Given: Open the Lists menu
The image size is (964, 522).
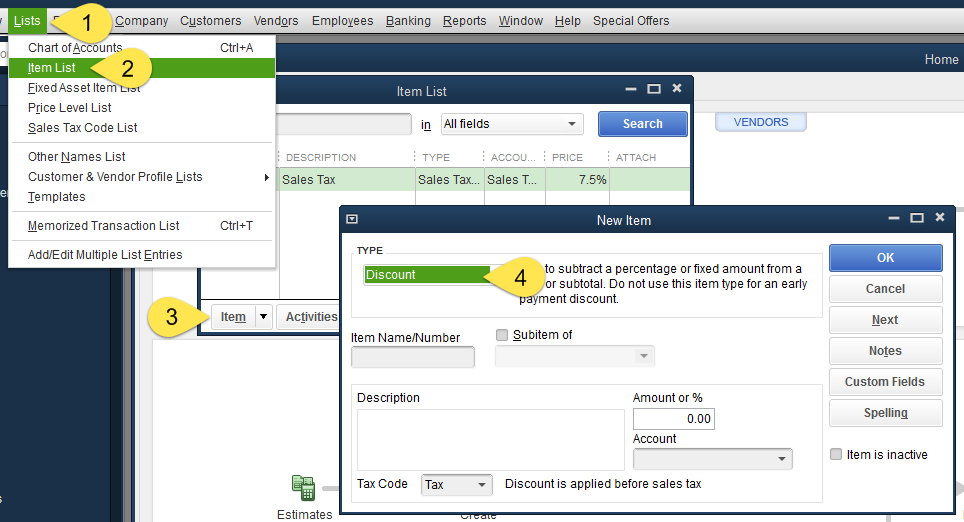Looking at the screenshot, I should [x=27, y=21].
